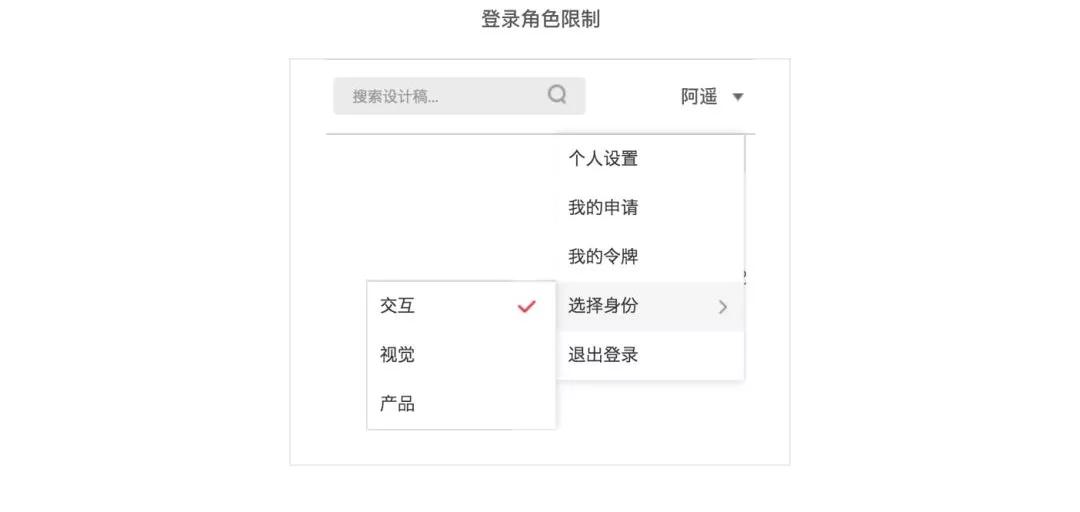Choose 我的令牌 in the dropdown
Viewport: 1080px width, 512px height.
(650, 257)
